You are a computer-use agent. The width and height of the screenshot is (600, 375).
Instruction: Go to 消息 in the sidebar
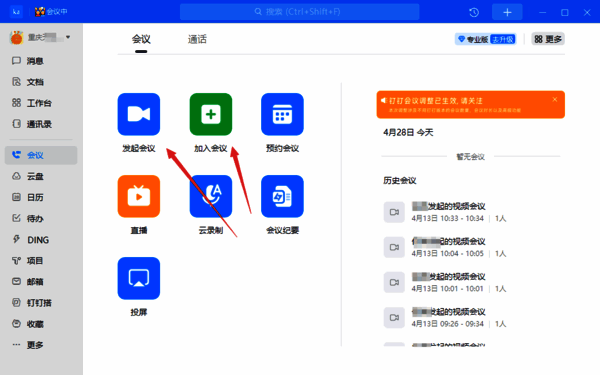tap(41, 61)
